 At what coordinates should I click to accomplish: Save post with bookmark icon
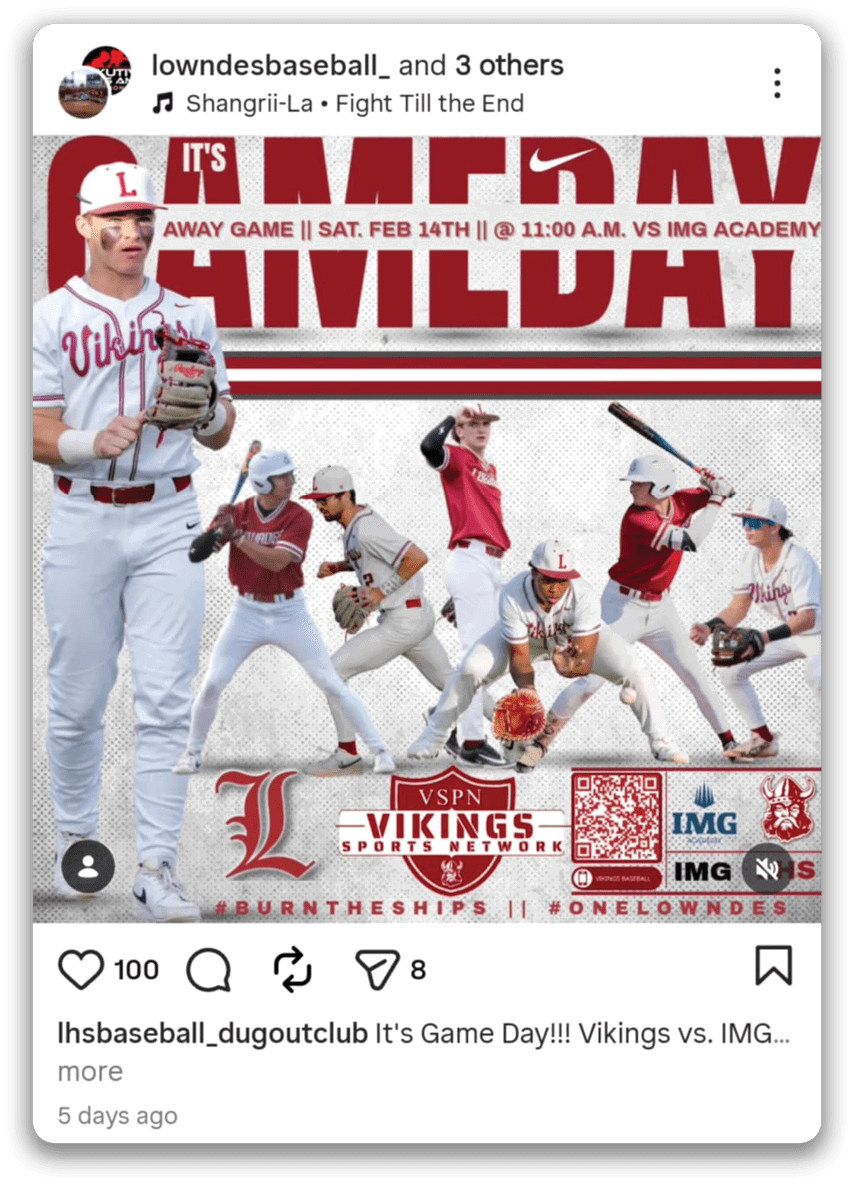point(774,965)
